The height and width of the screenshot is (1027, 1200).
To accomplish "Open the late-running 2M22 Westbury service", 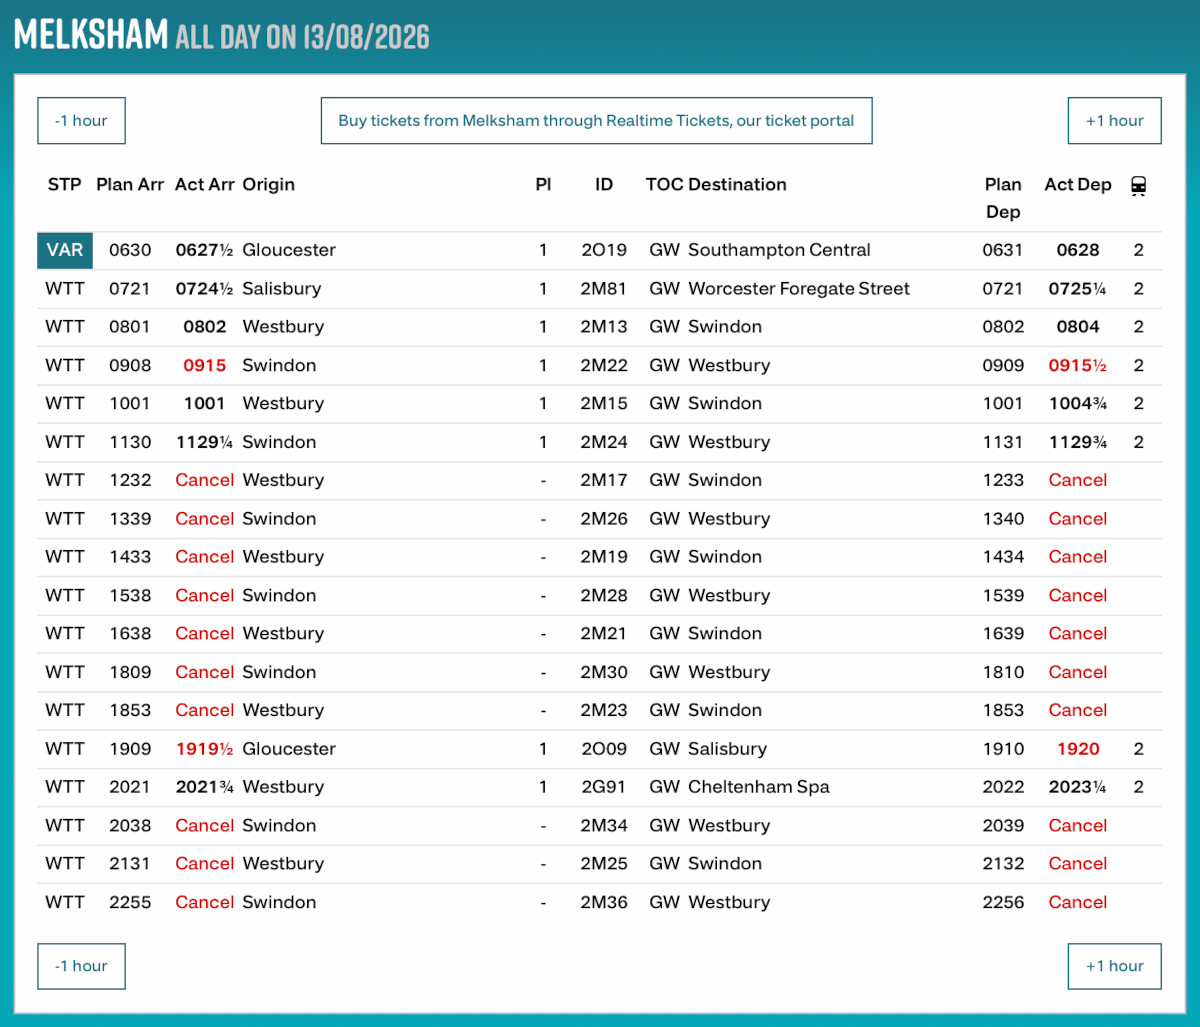I will [604, 366].
